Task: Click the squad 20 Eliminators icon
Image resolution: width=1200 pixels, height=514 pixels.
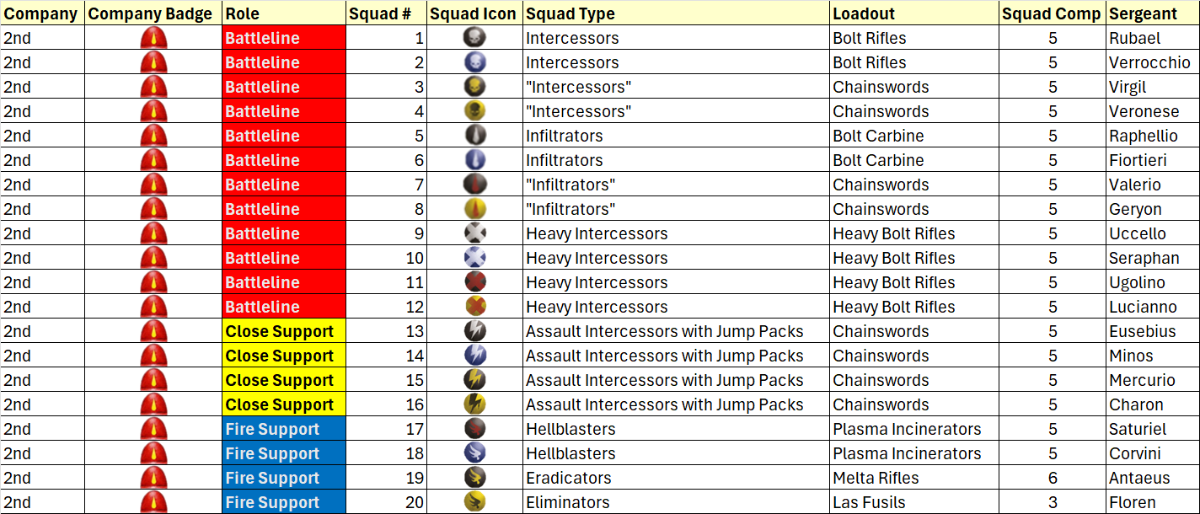Action: pos(475,502)
